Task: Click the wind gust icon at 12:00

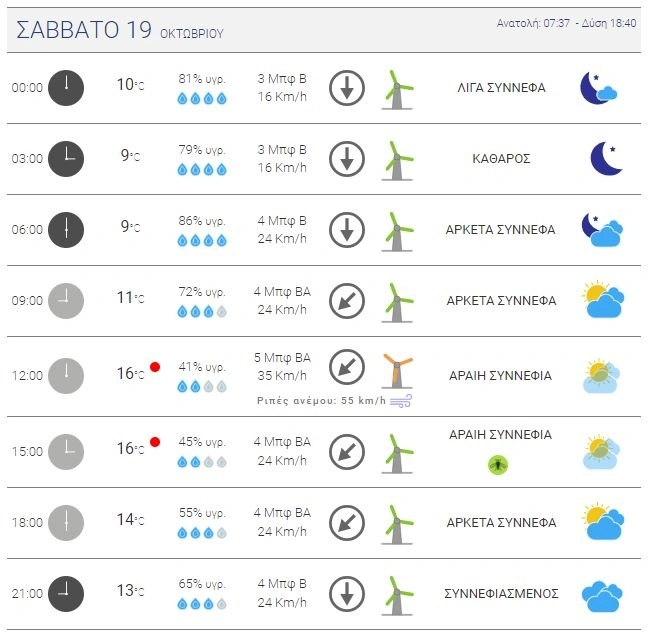Action: (x=402, y=401)
